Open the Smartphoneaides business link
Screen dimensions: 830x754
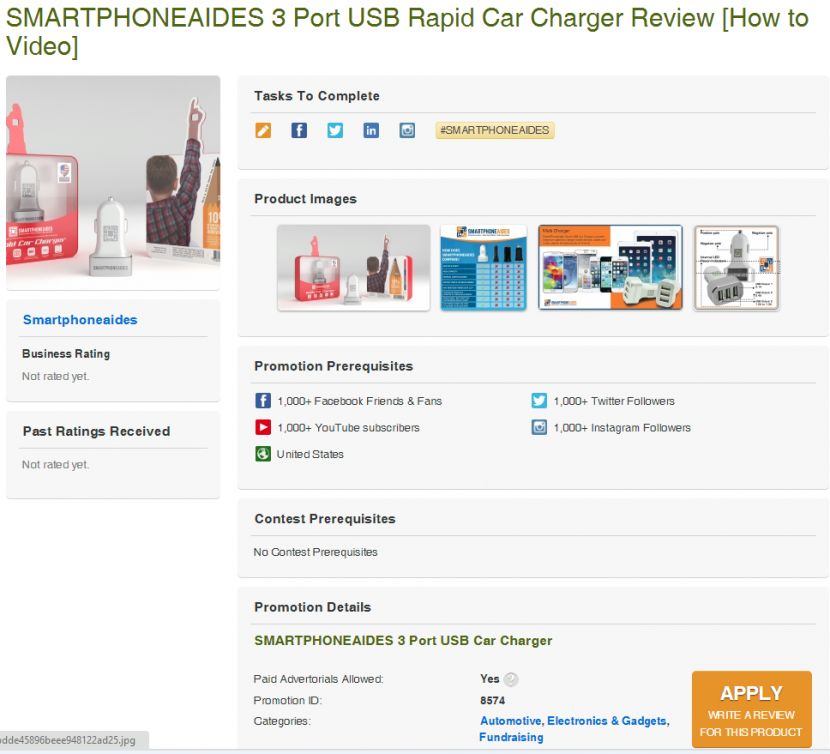point(80,320)
